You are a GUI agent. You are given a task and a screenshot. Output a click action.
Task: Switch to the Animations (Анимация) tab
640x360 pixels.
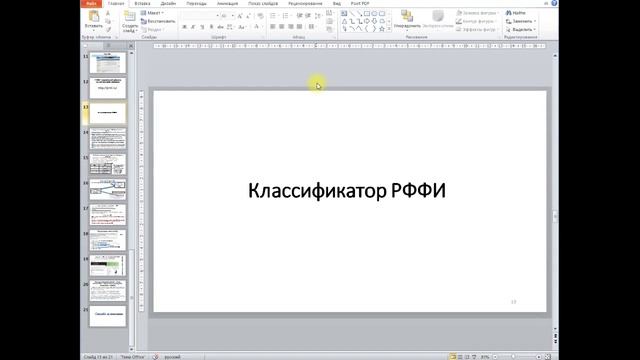tap(227, 3)
